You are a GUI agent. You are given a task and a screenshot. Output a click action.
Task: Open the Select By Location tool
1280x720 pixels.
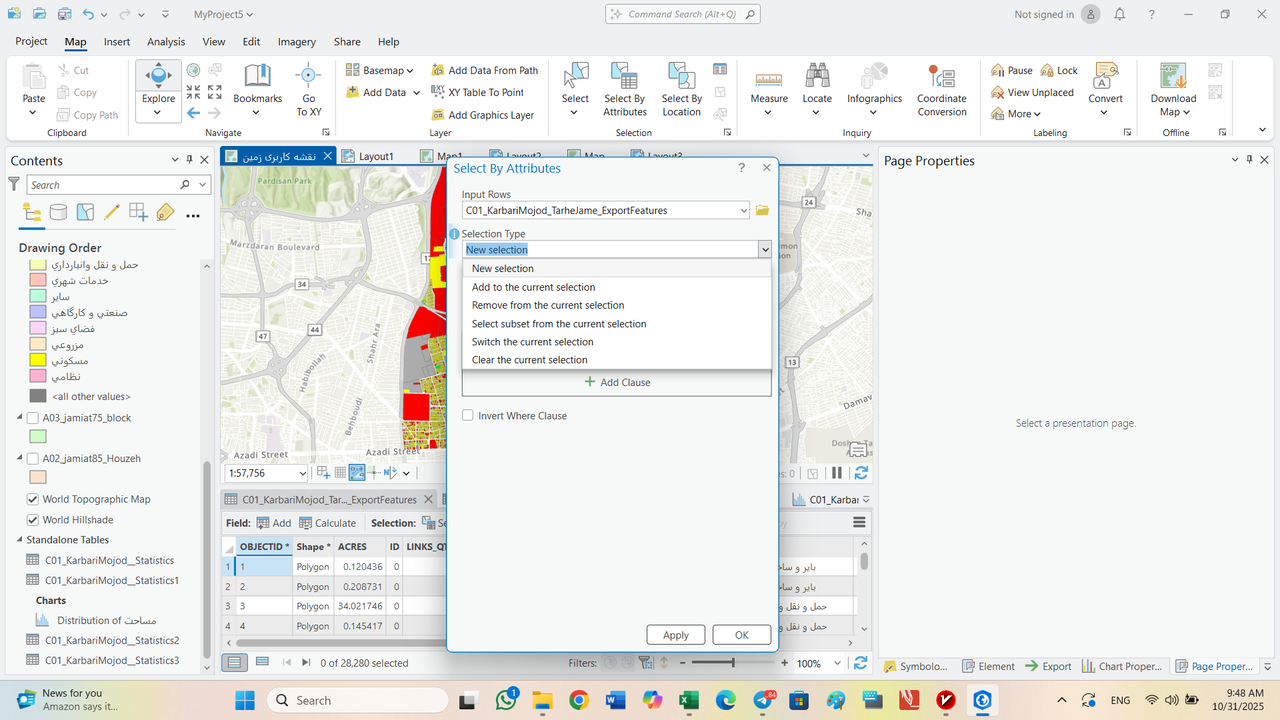pyautogui.click(x=681, y=90)
